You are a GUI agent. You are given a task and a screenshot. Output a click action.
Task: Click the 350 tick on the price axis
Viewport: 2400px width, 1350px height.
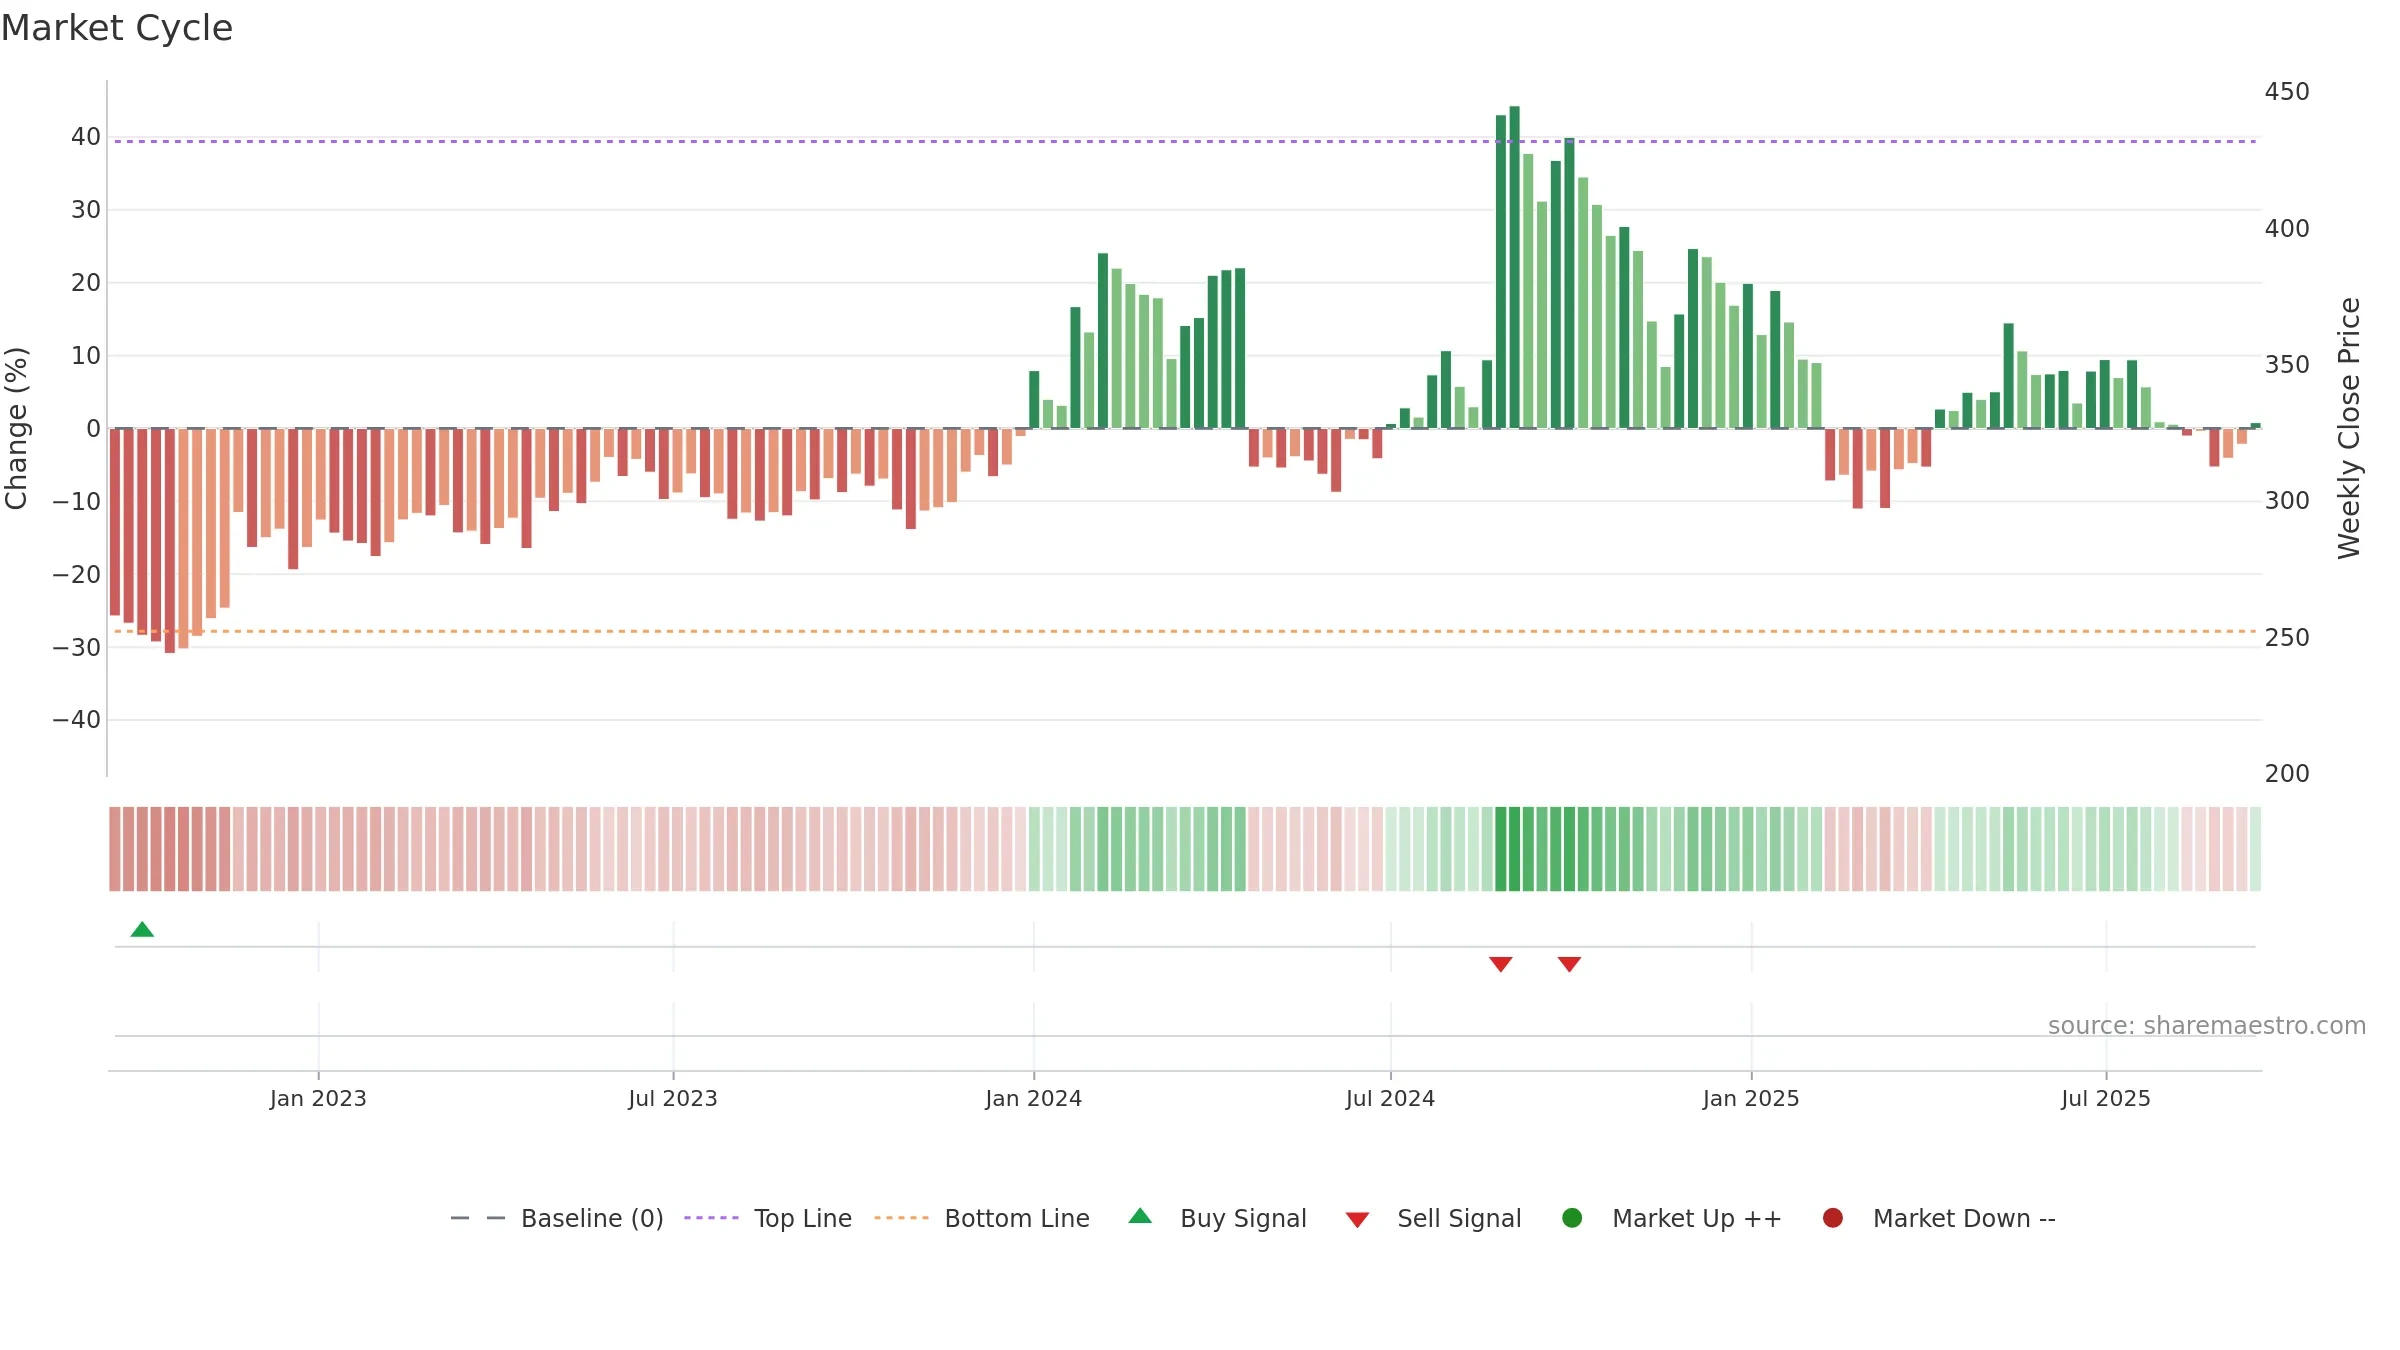point(2287,365)
